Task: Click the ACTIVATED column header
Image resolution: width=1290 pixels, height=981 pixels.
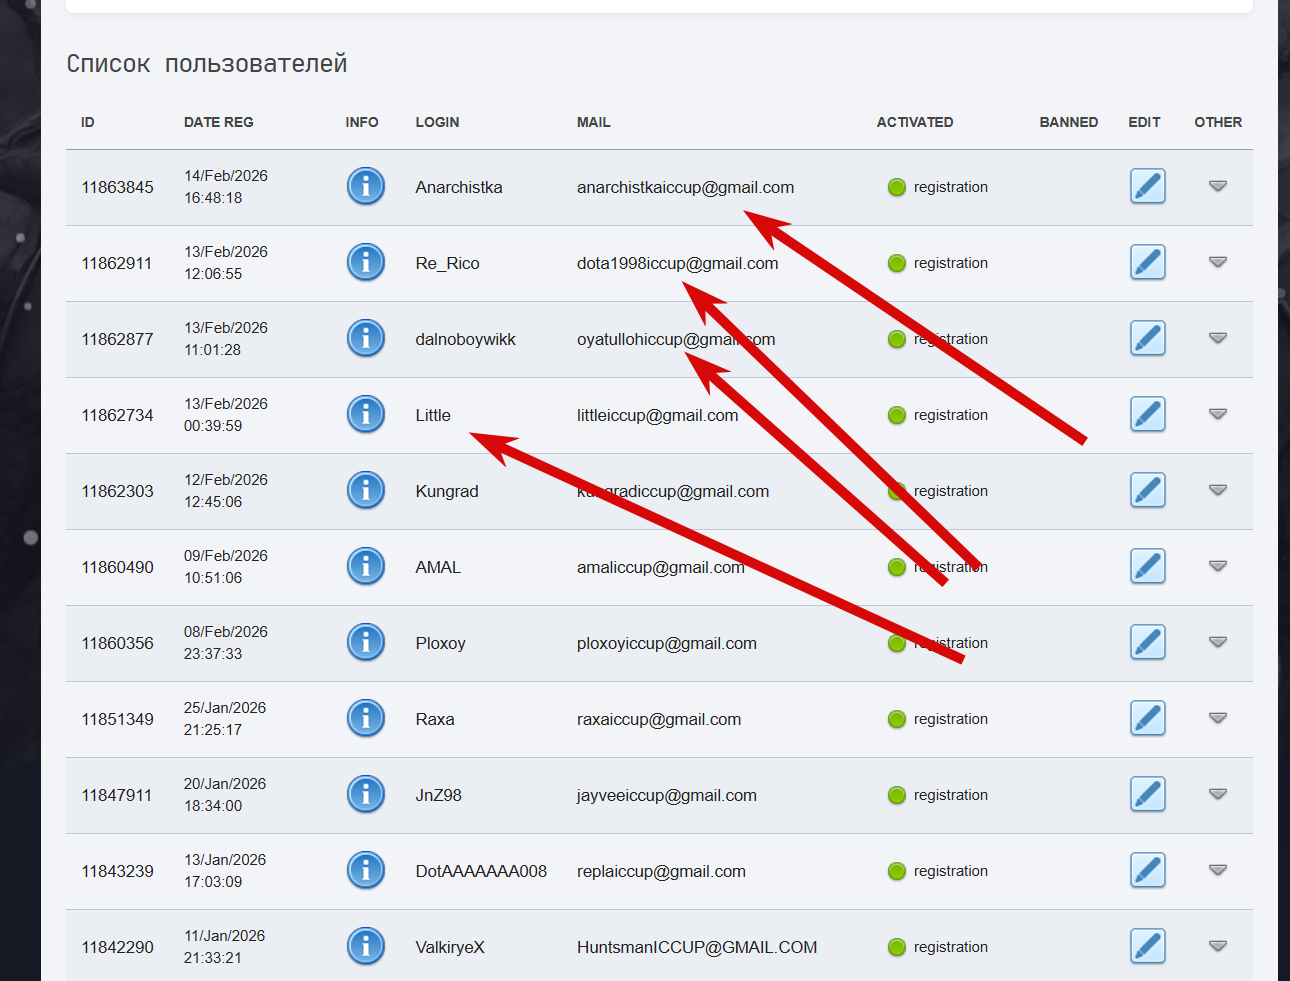Action: click(x=915, y=122)
